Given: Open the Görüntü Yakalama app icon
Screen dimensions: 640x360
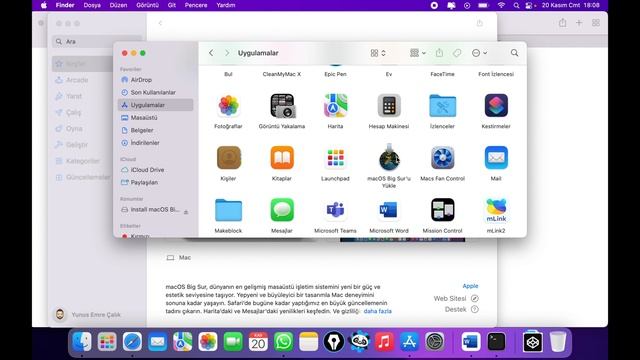Looking at the screenshot, I should coord(282,106).
